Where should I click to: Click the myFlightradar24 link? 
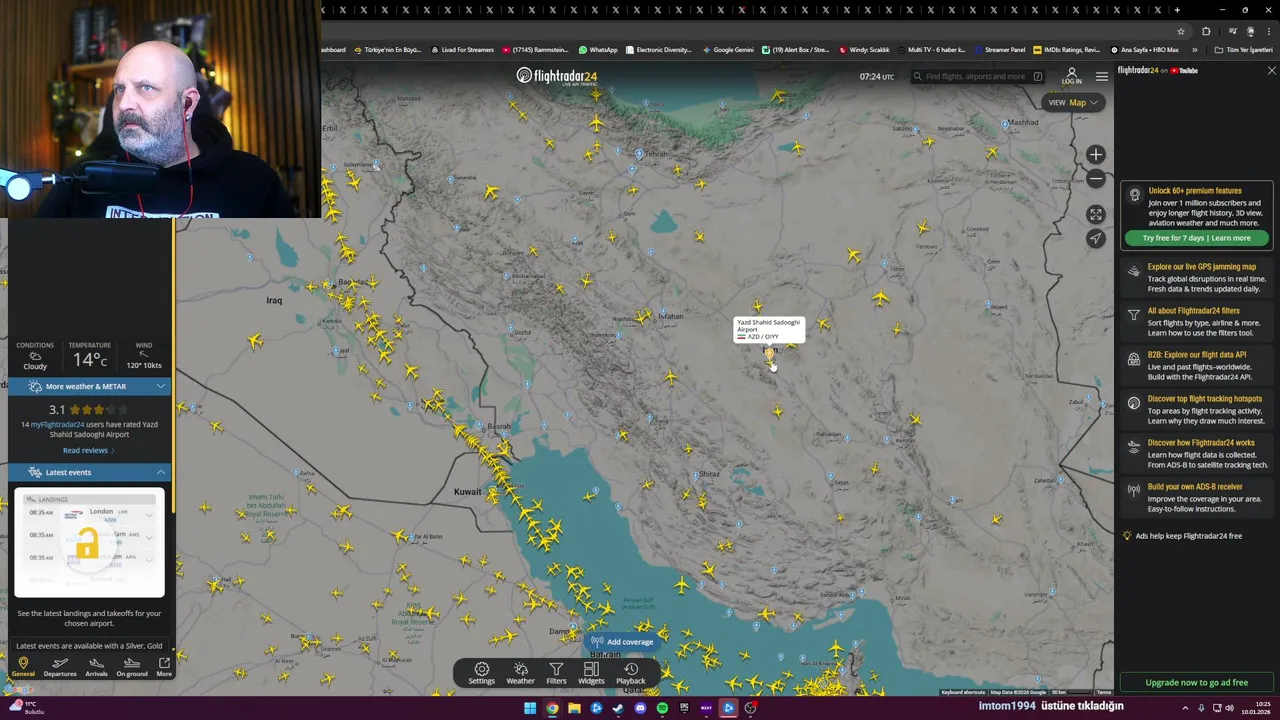coord(56,424)
